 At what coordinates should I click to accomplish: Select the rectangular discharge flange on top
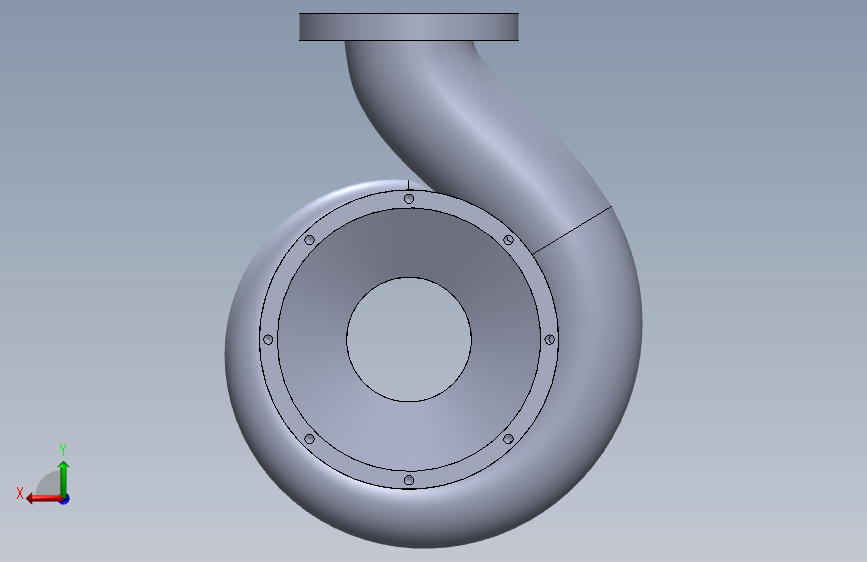pos(409,27)
